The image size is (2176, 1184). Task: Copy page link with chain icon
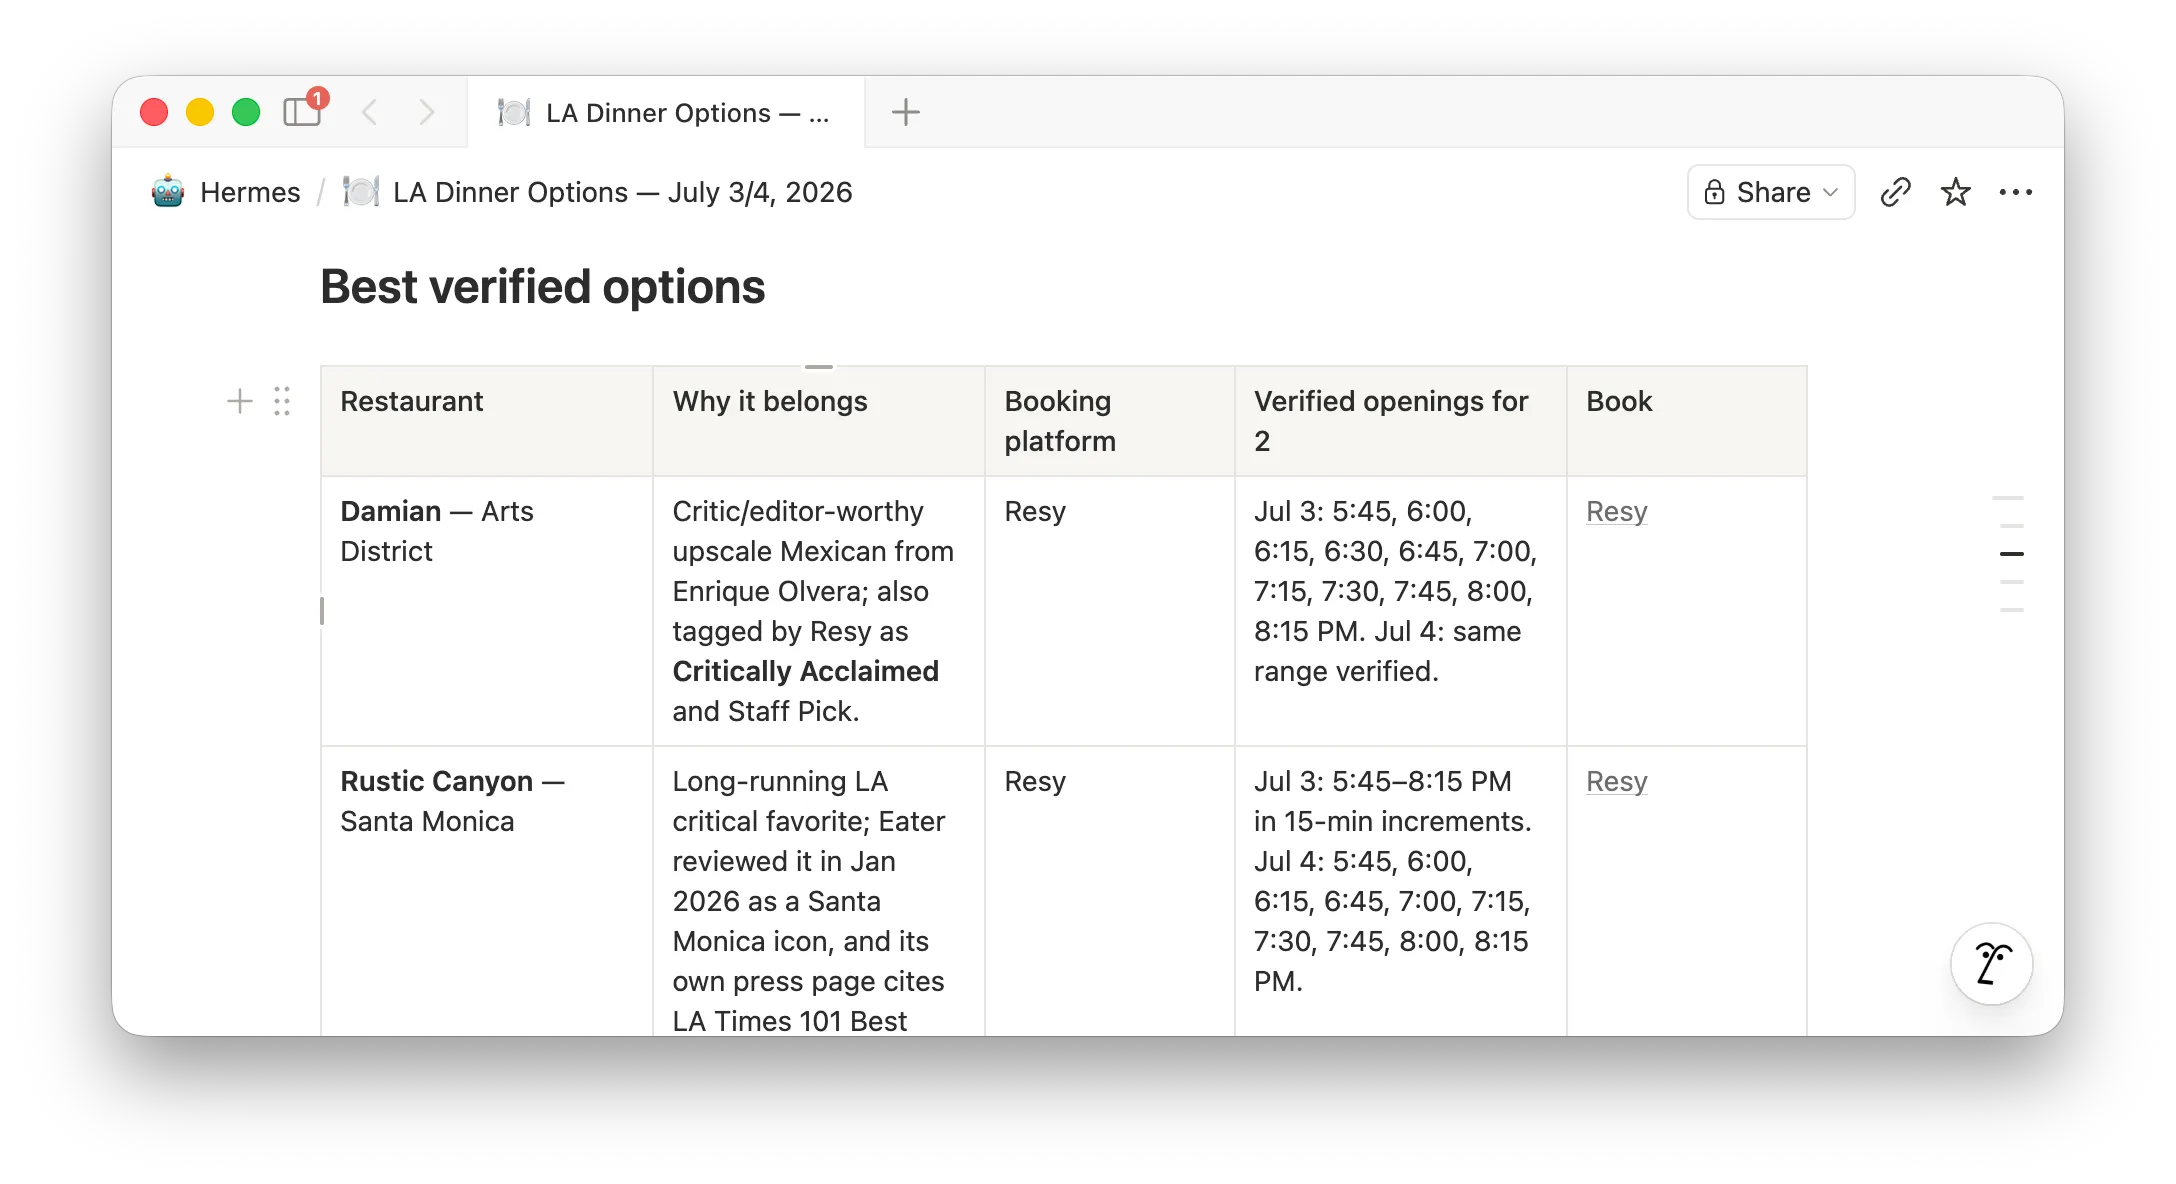tap(1895, 192)
